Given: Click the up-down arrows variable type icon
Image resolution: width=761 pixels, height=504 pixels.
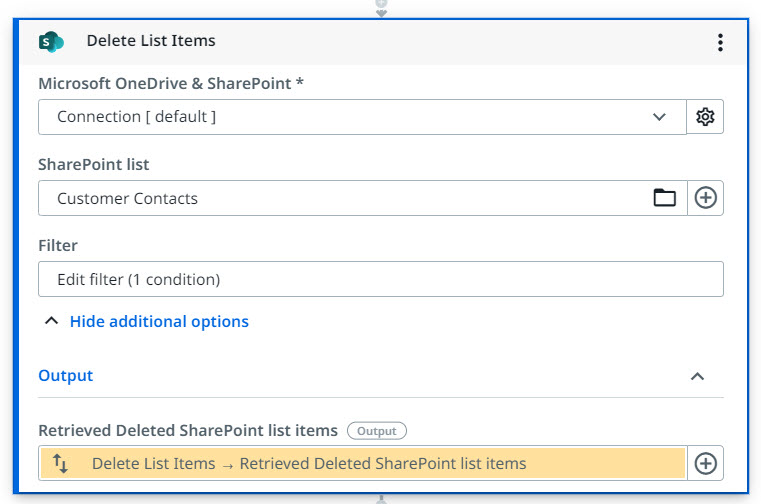Looking at the screenshot, I should pyautogui.click(x=60, y=463).
